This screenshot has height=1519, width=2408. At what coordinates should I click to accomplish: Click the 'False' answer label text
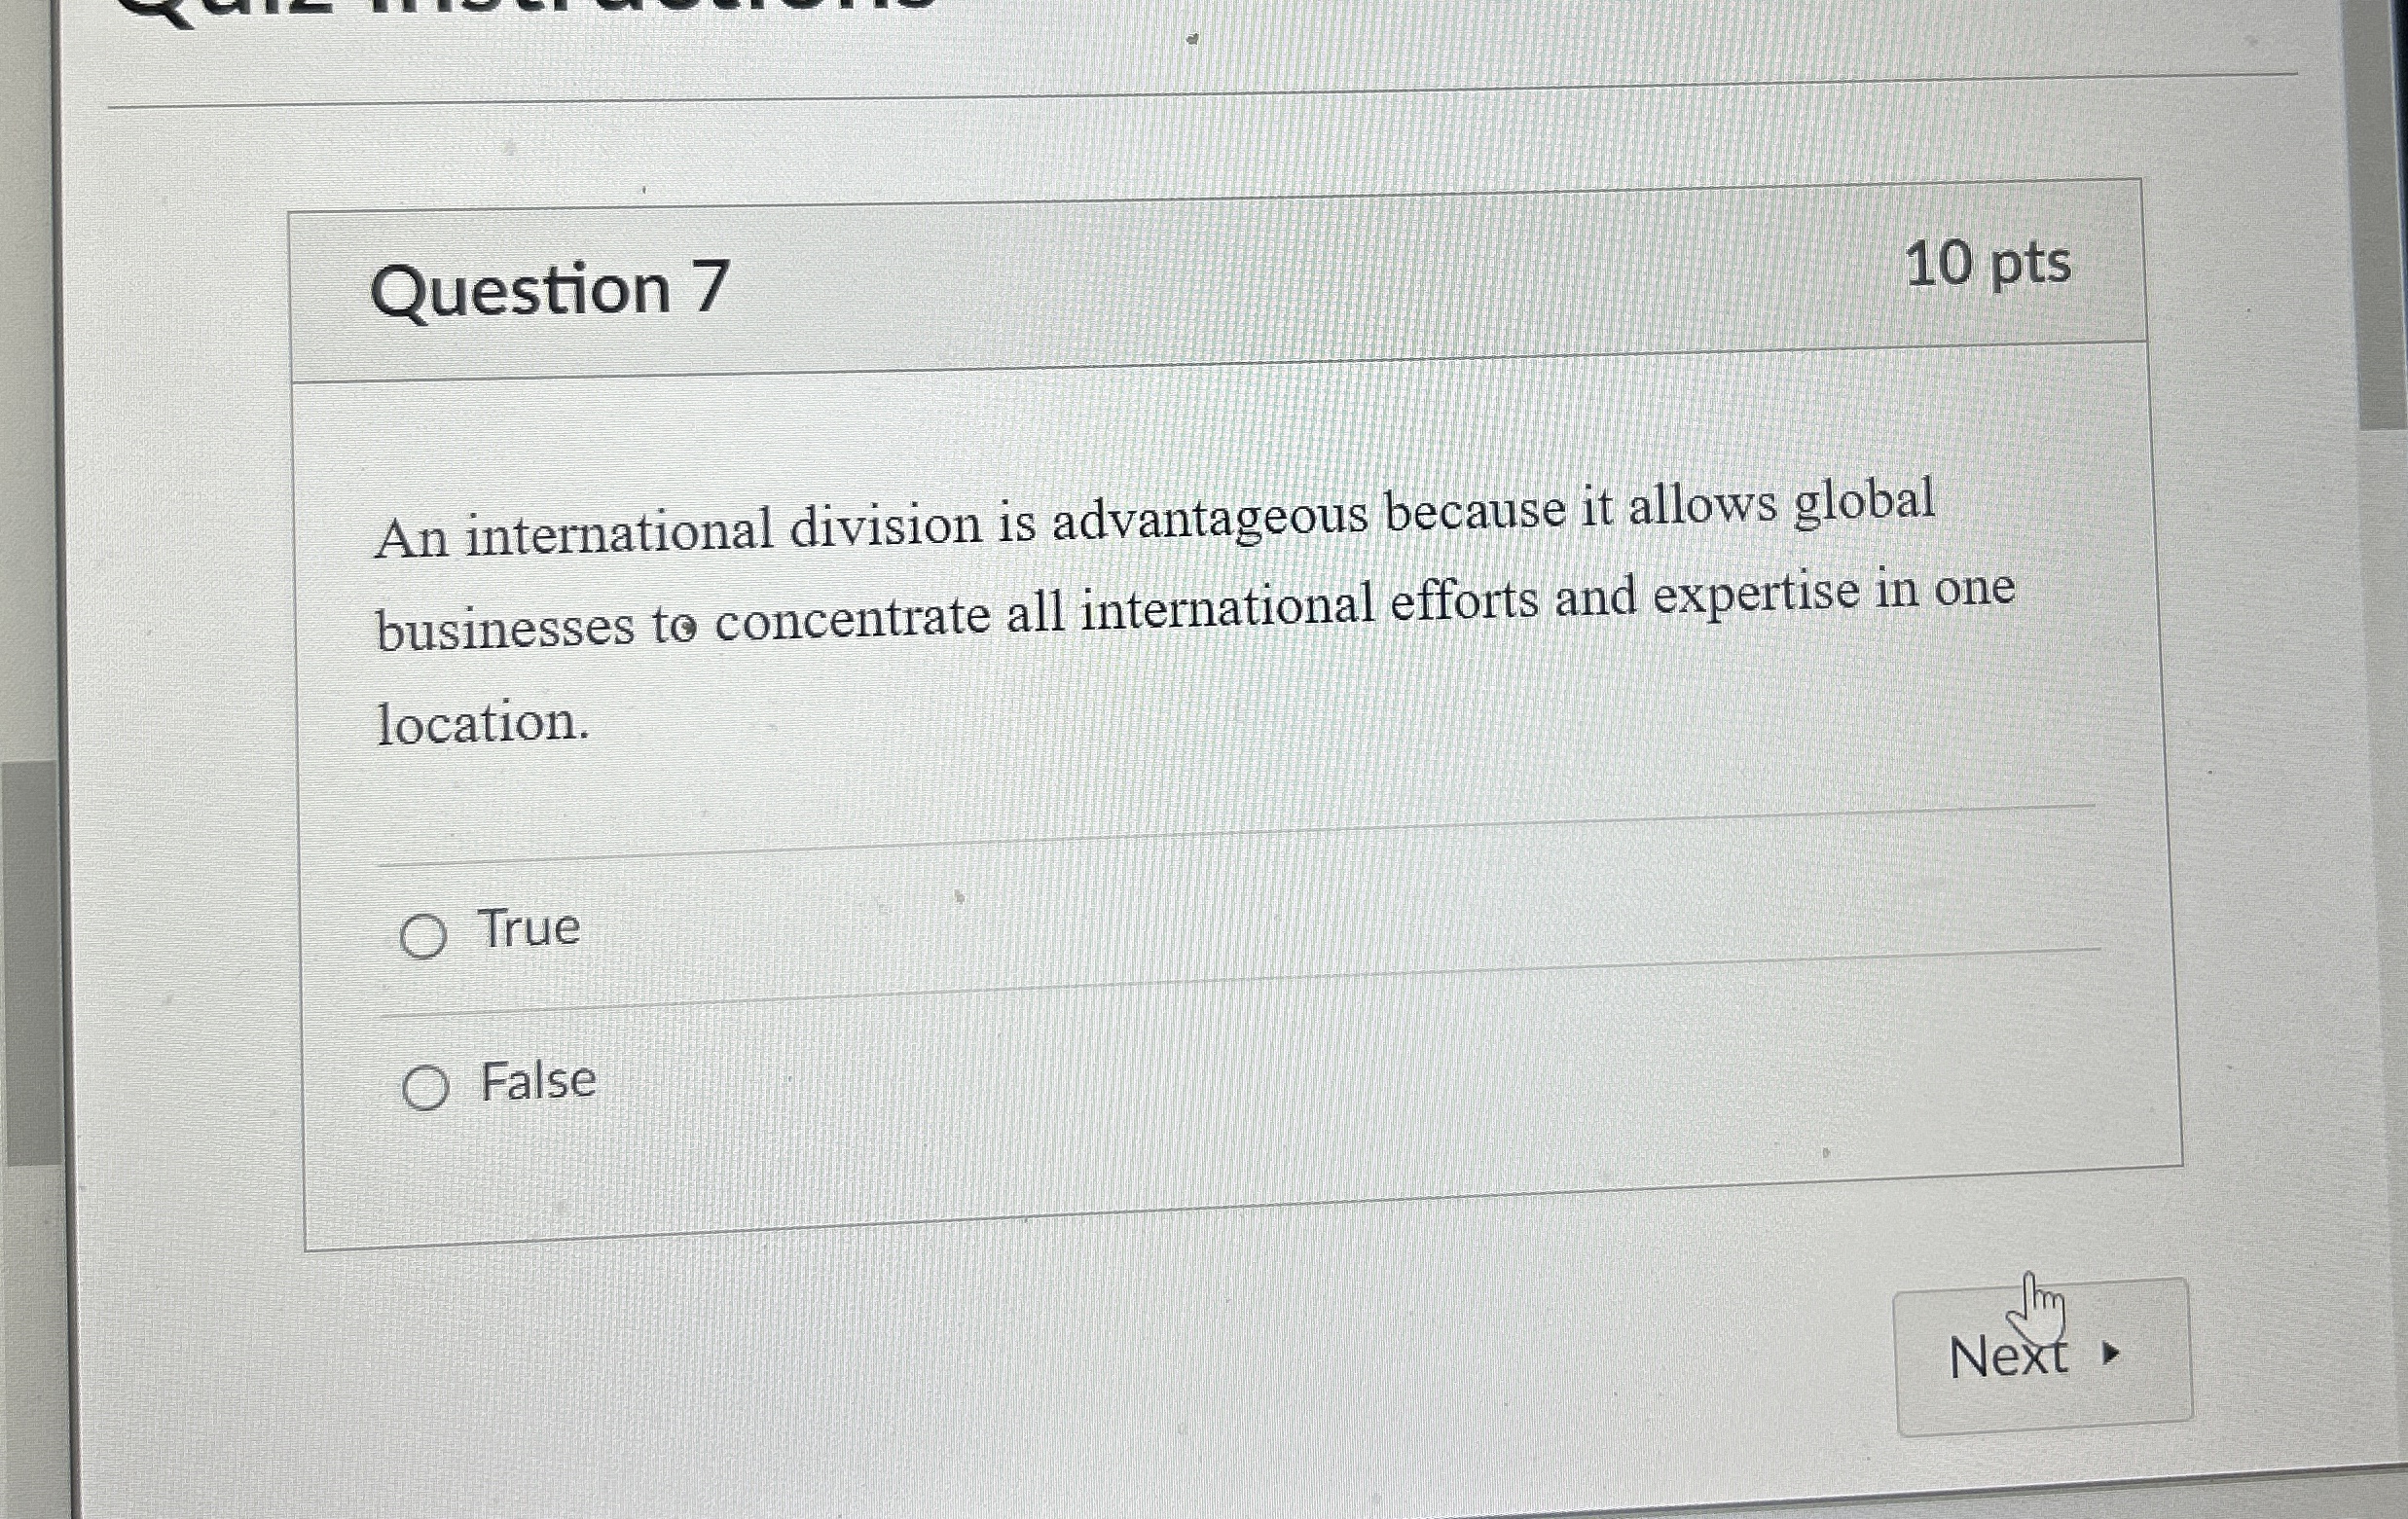(x=538, y=1081)
